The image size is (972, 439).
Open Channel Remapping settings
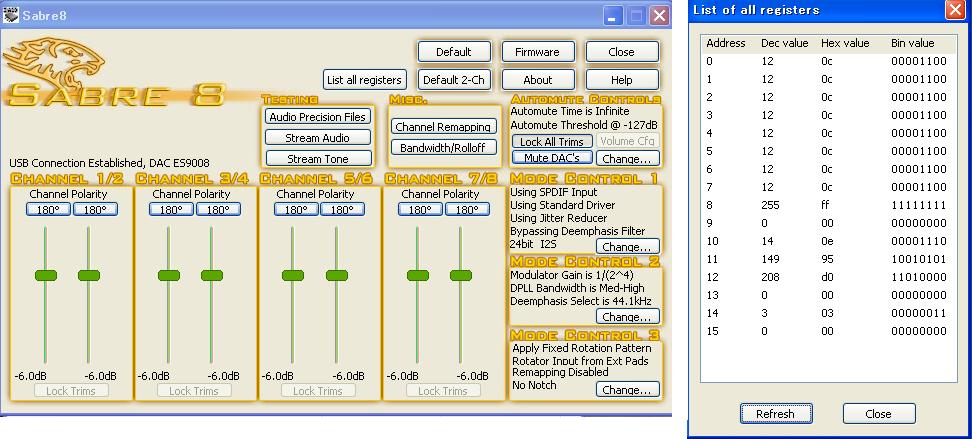444,126
